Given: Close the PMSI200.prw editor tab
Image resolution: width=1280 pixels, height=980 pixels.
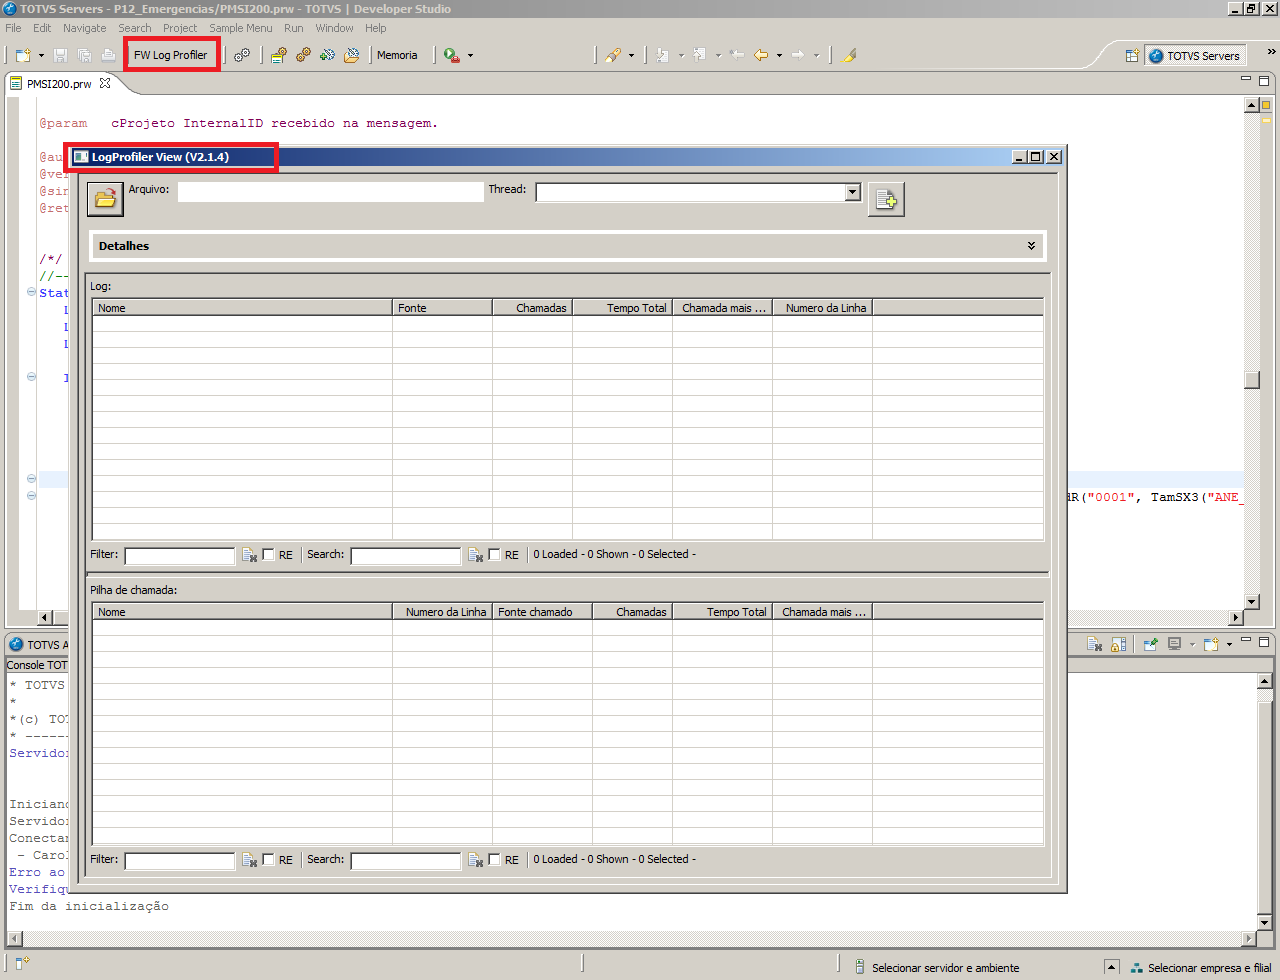Looking at the screenshot, I should [105, 83].
